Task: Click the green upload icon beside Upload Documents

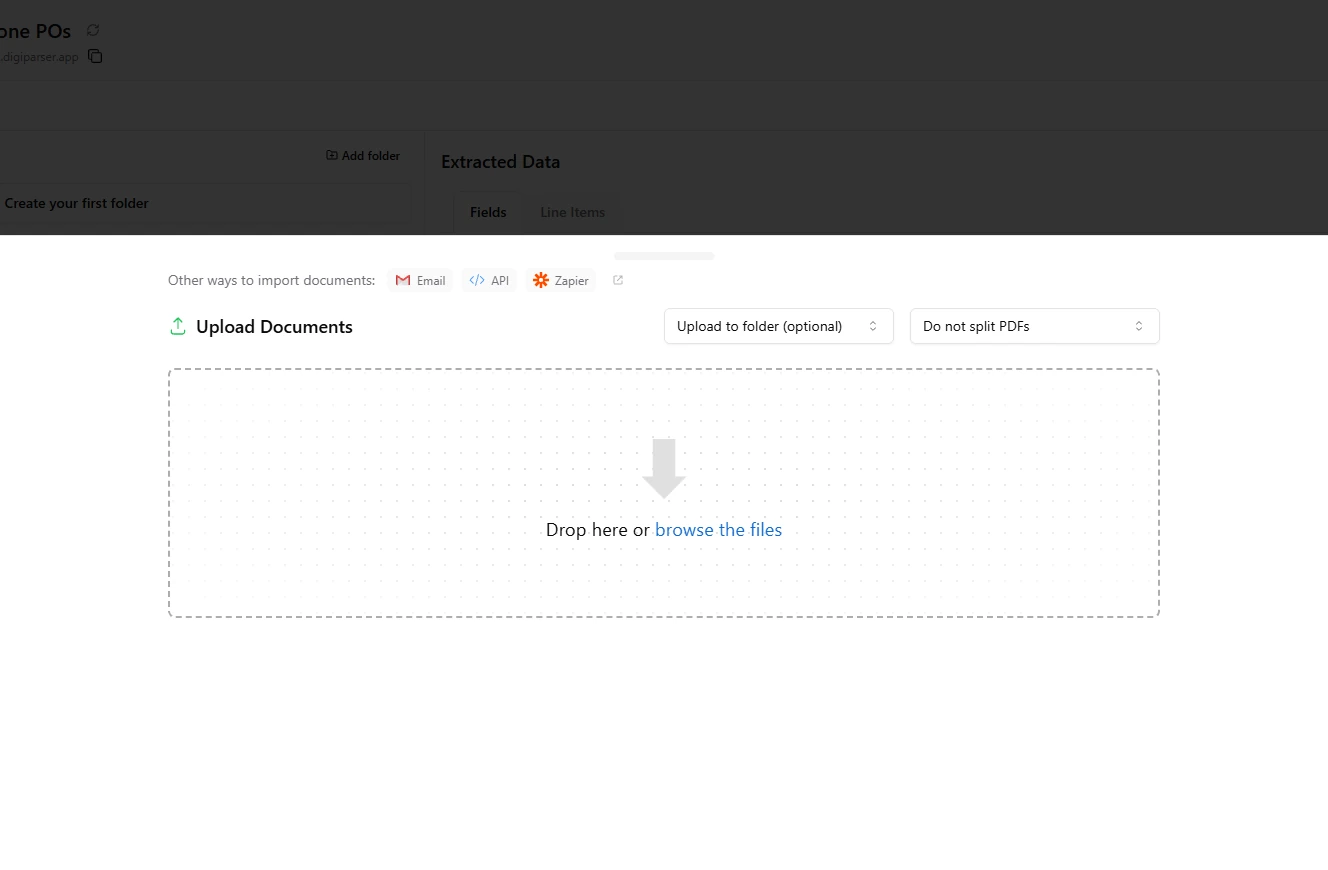Action: pyautogui.click(x=178, y=326)
